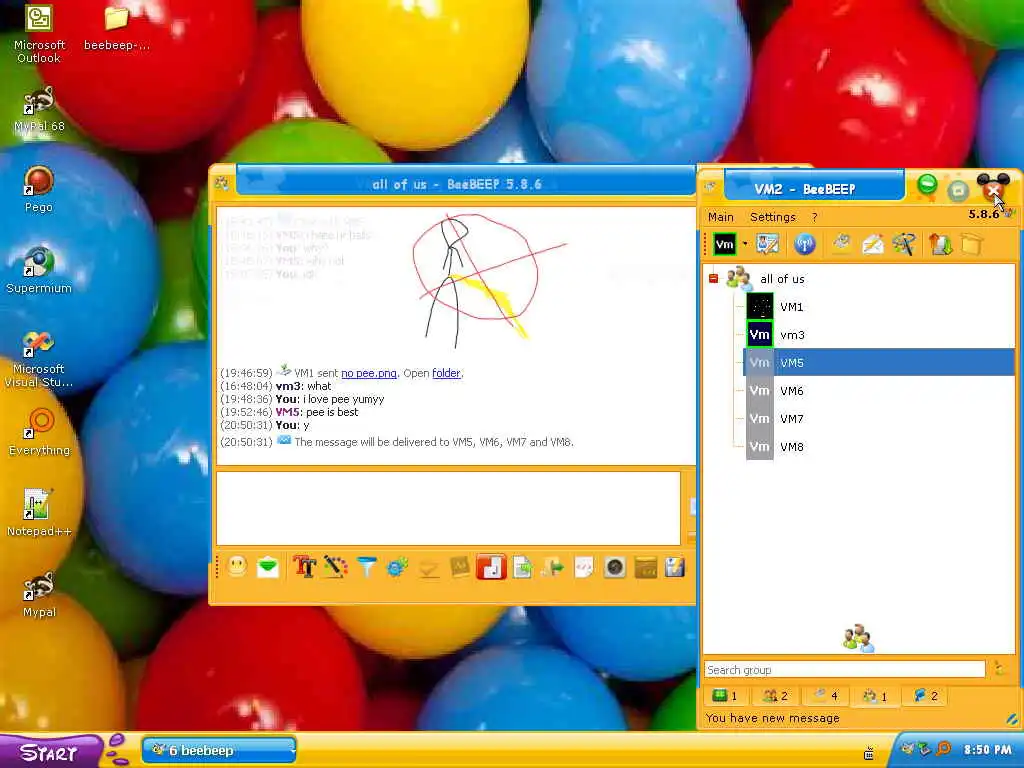
Task: Switch to the tab labeled 4
Action: point(825,696)
